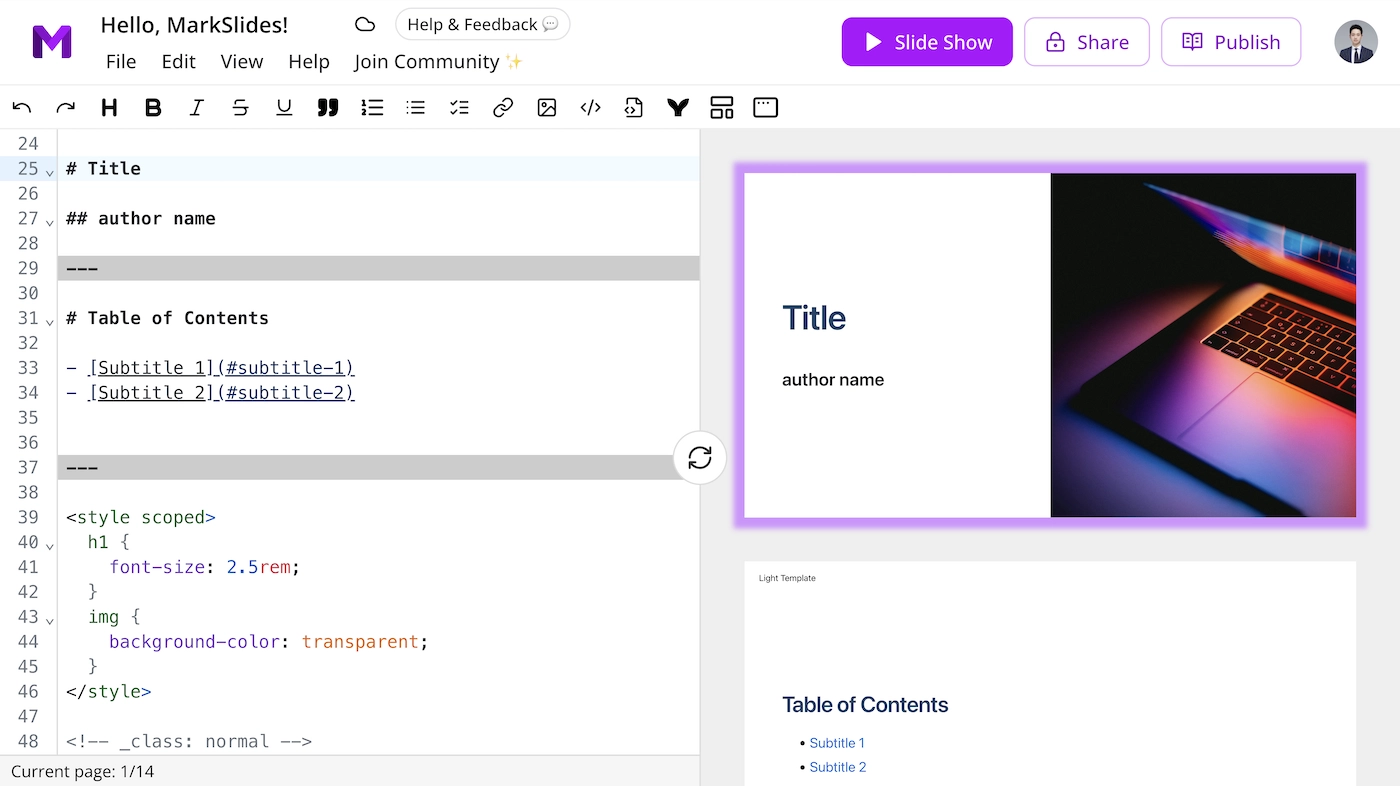
Task: Collapse the code fold at line 39
Action: 48,518
